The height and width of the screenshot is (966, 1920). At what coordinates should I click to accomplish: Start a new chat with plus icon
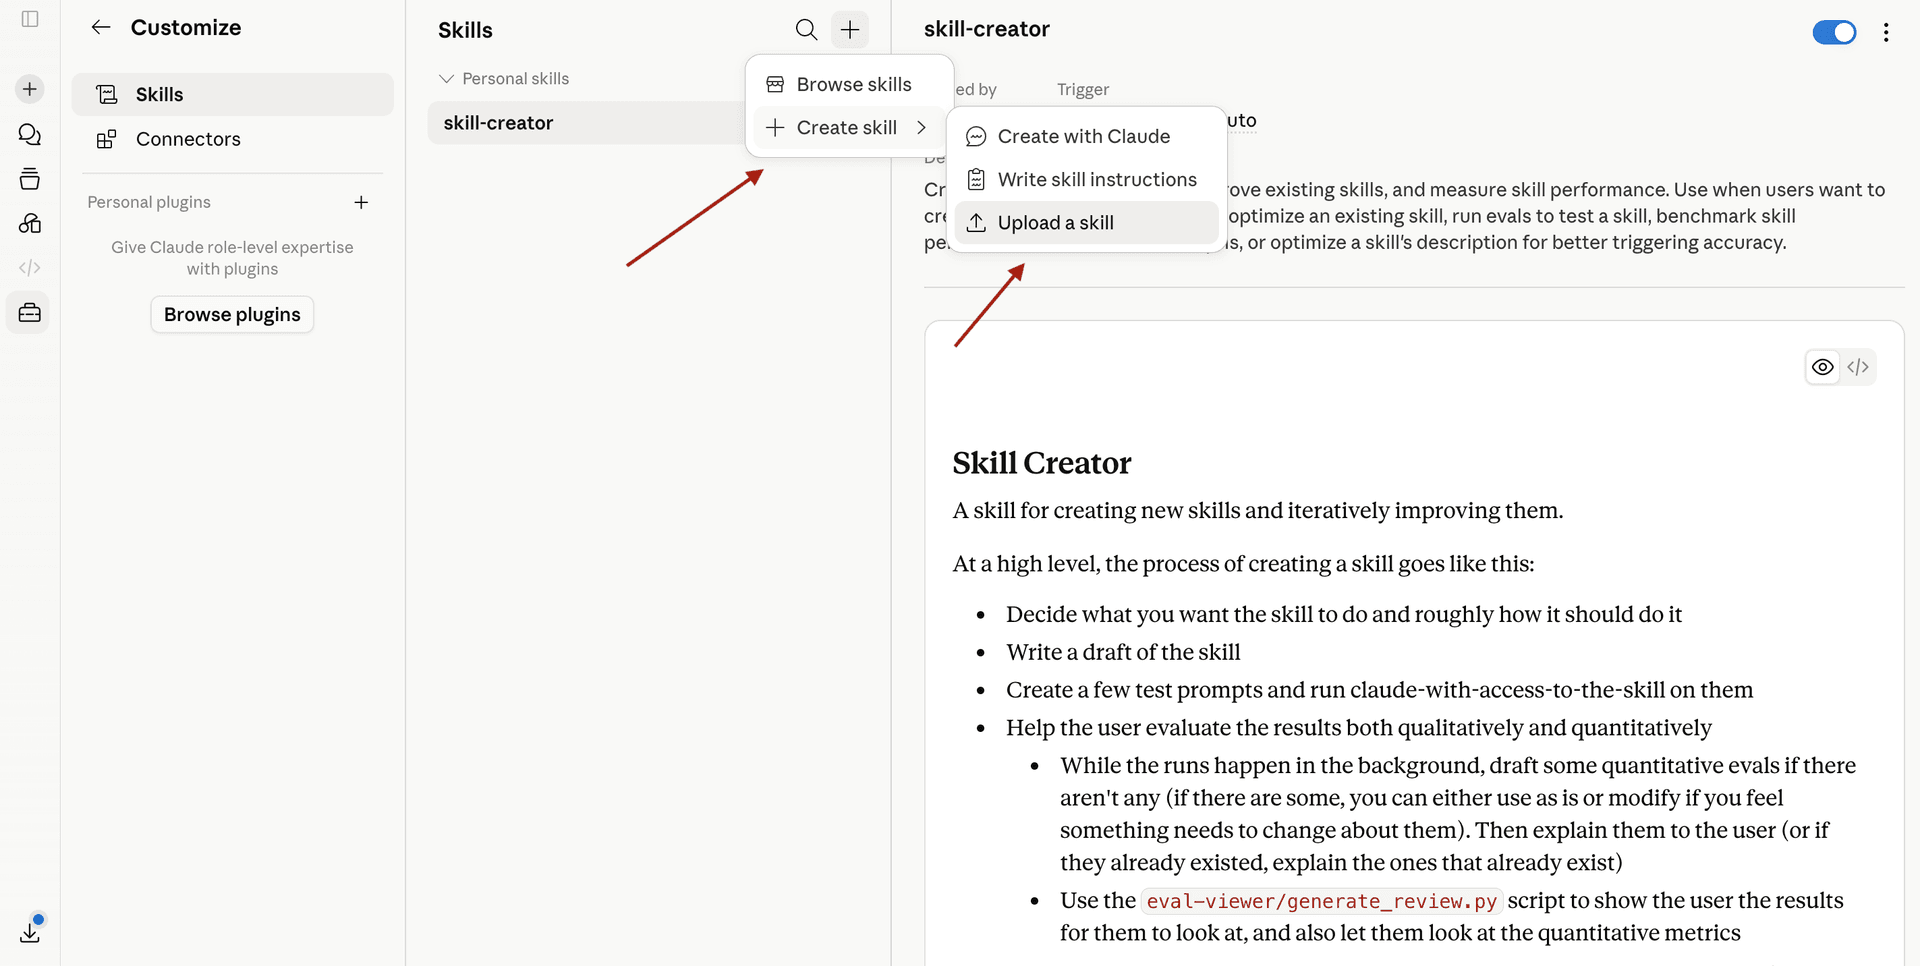[30, 89]
